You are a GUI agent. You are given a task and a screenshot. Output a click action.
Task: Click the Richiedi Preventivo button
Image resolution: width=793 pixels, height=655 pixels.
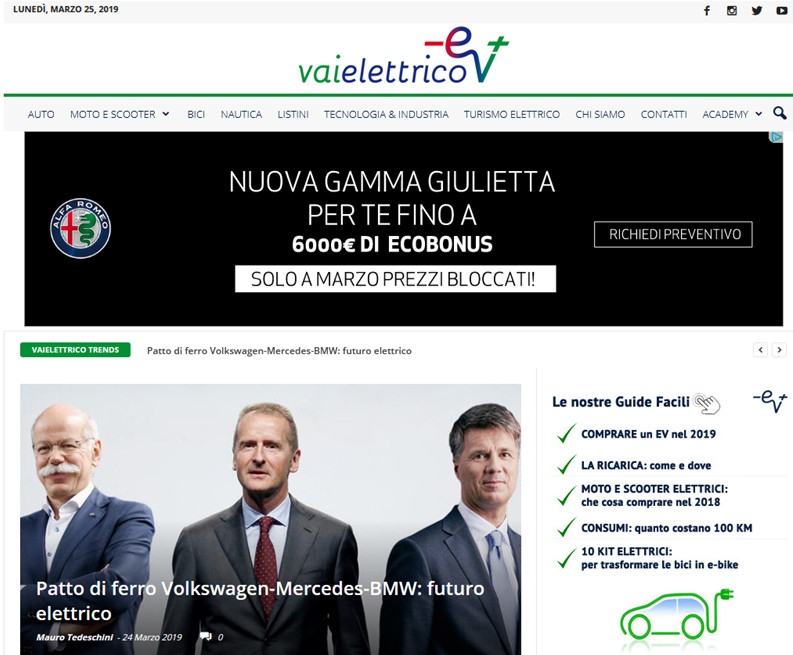[x=673, y=234]
